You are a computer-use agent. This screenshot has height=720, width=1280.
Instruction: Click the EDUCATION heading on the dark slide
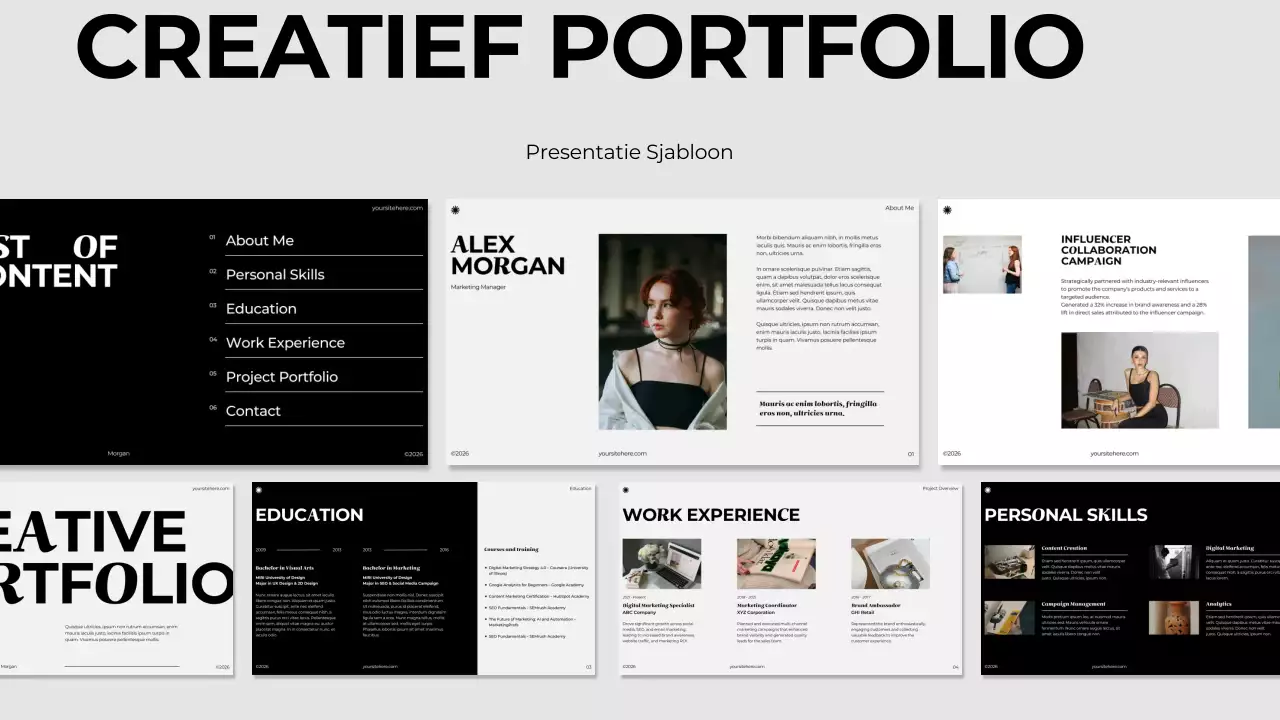point(308,514)
